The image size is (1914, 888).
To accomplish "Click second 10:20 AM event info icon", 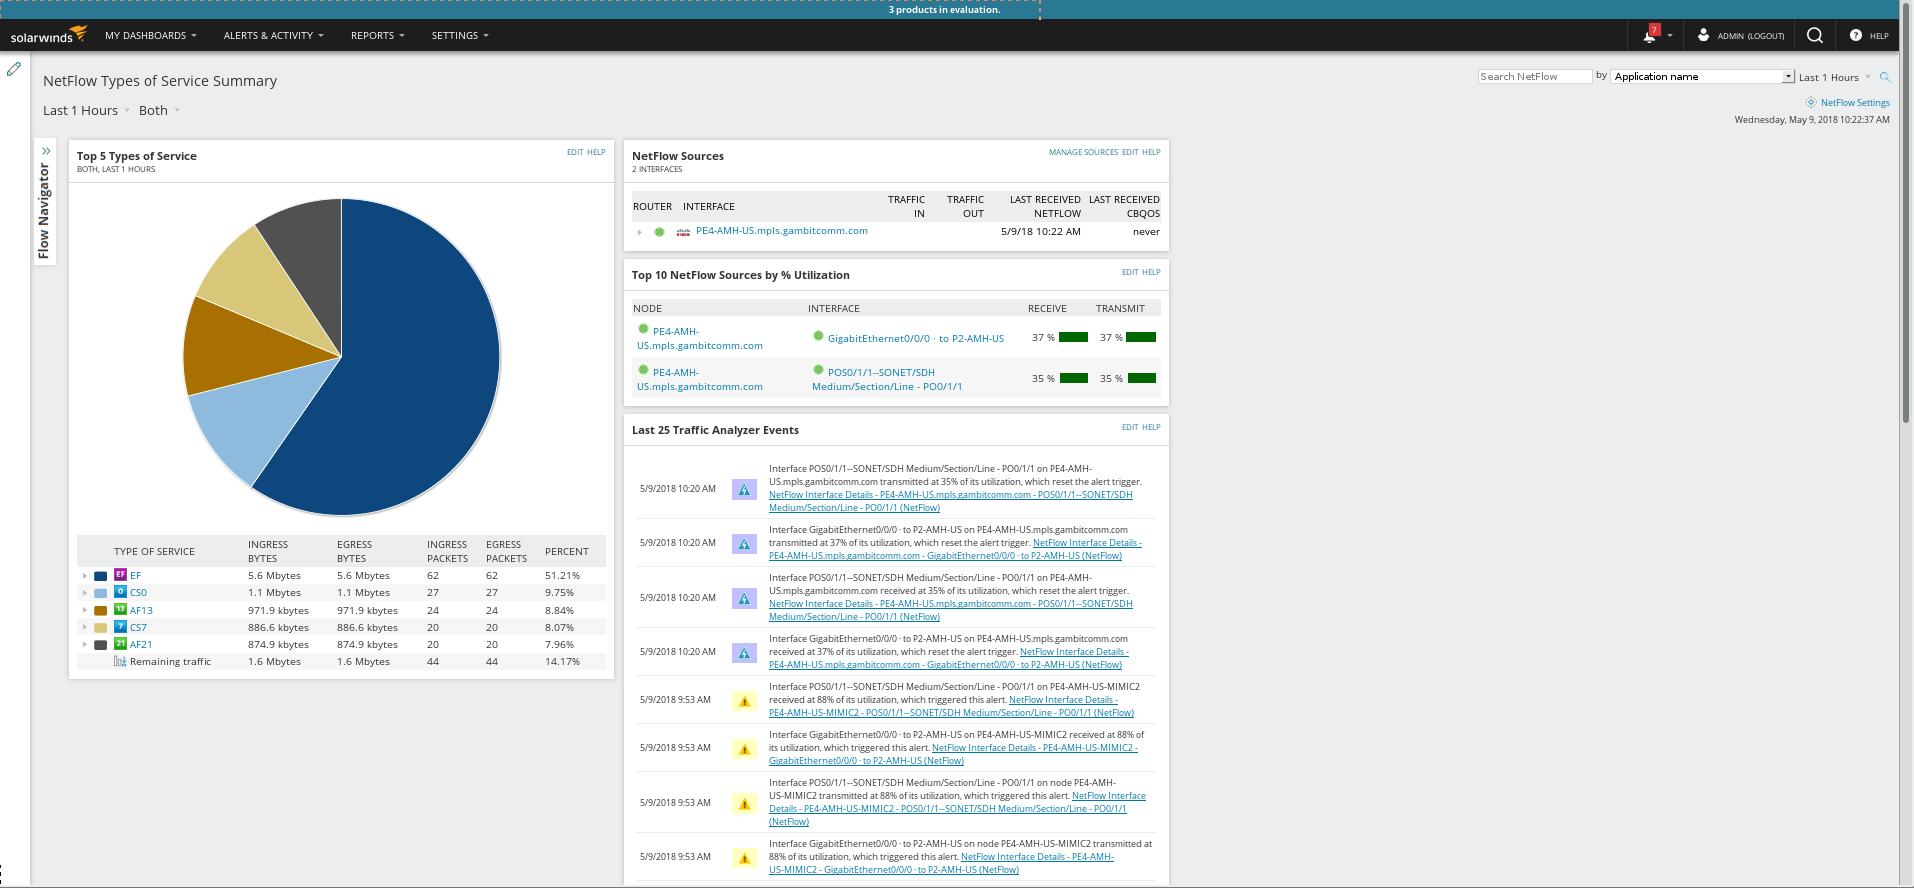I will 744,544.
